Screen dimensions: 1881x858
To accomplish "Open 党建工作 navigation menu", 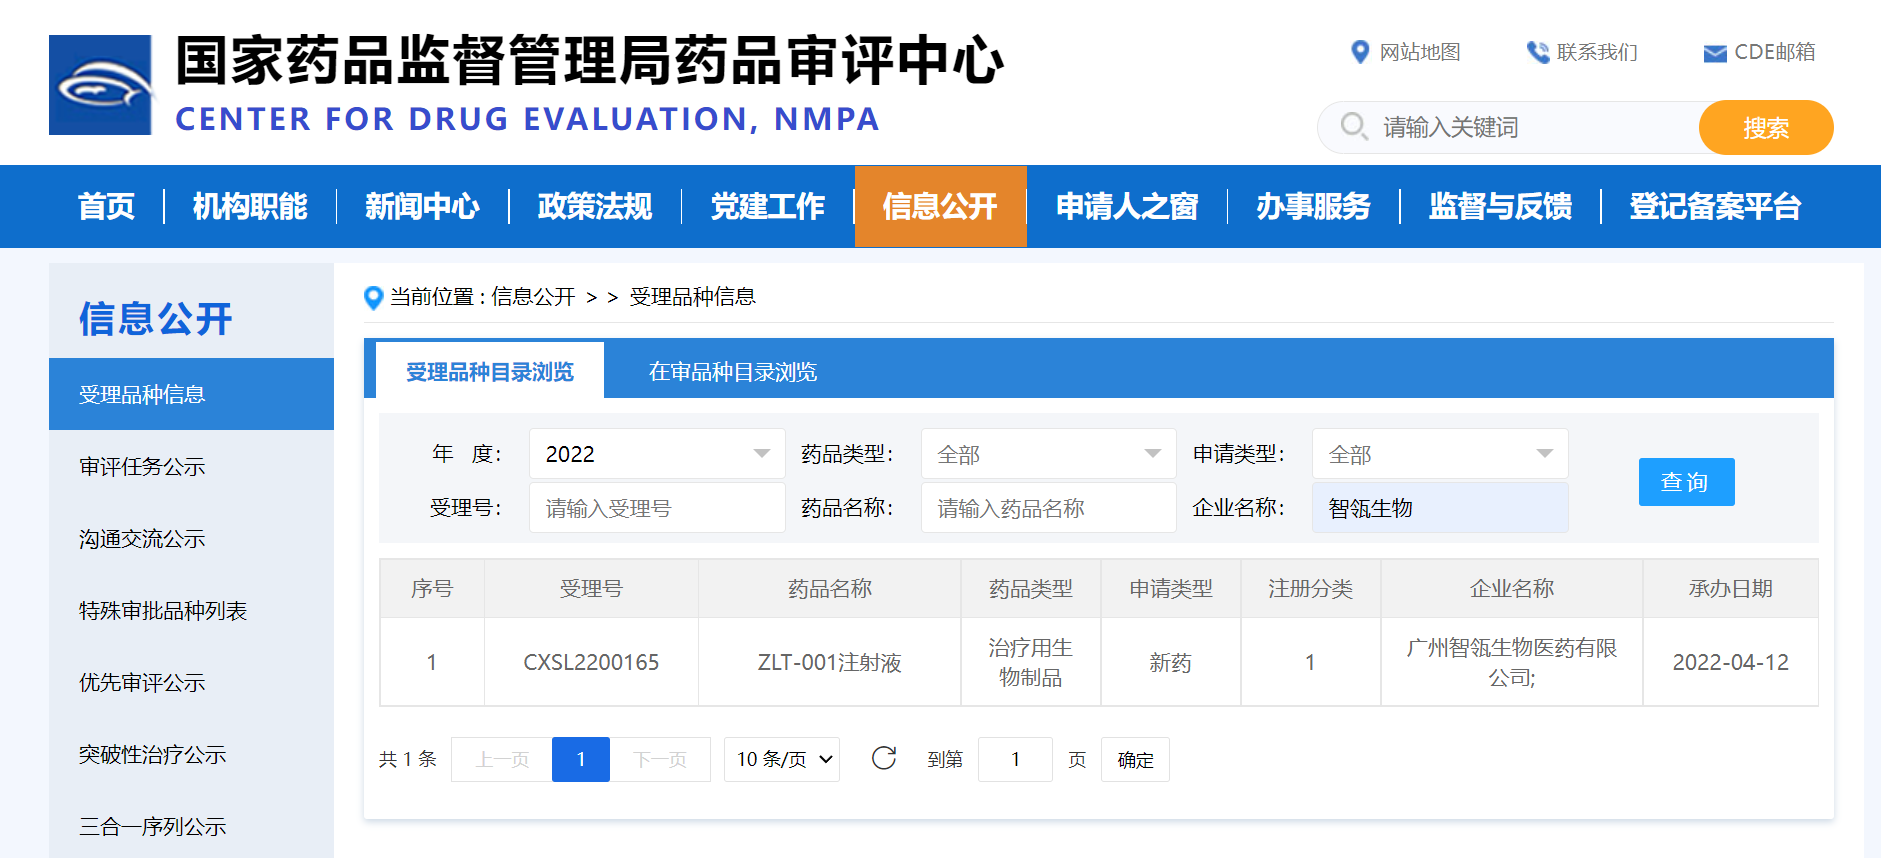I will [x=768, y=206].
